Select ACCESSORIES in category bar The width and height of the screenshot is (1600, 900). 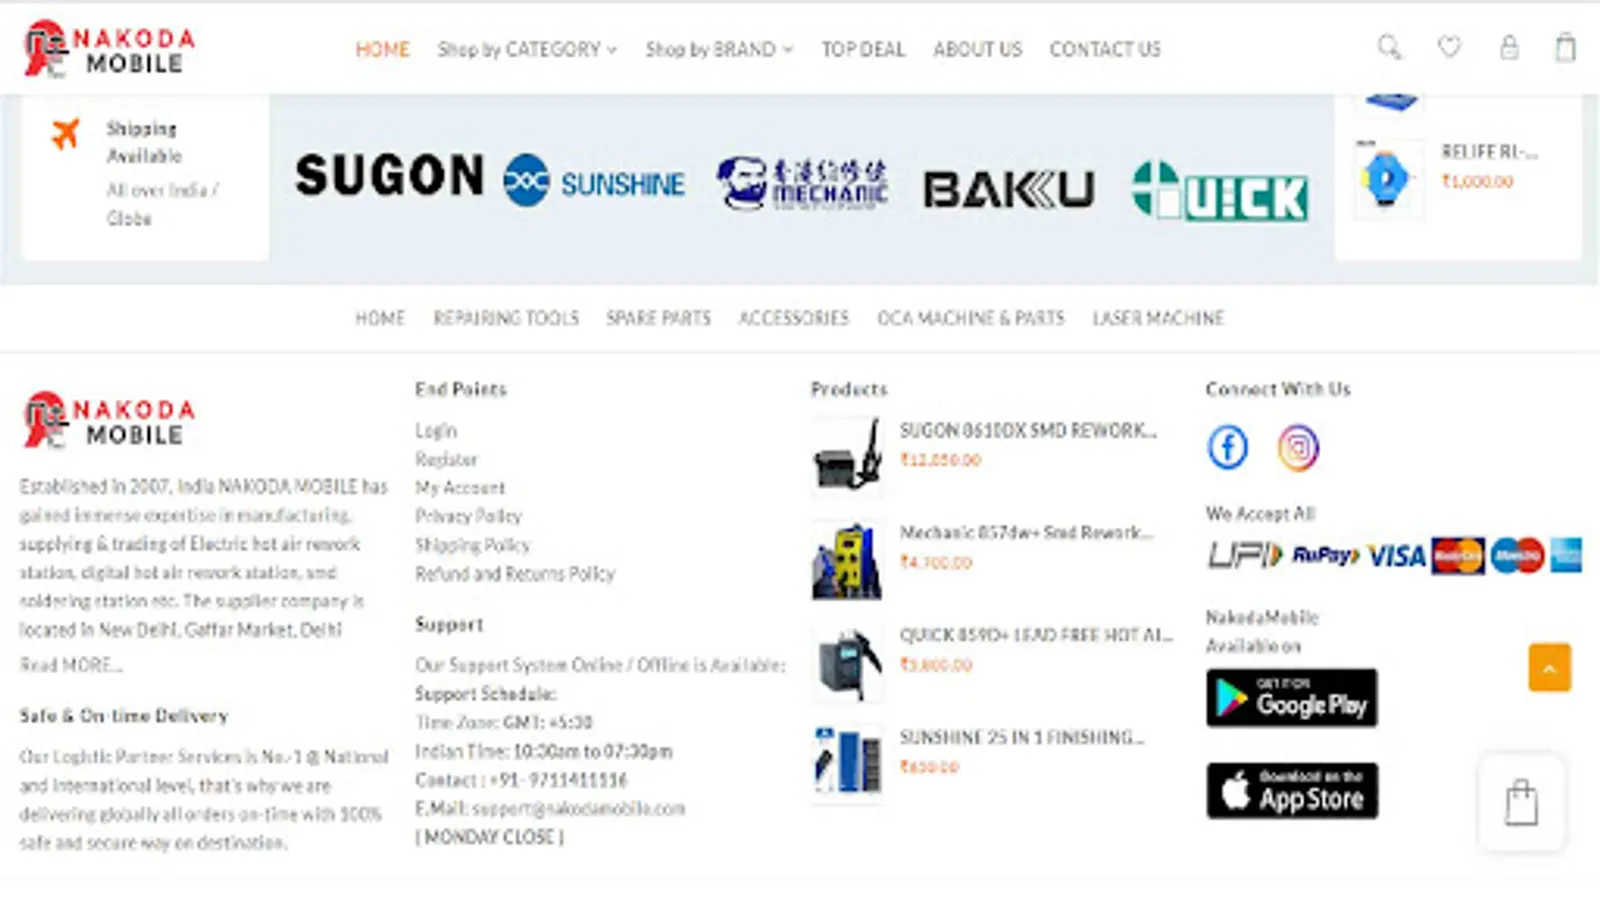point(793,318)
